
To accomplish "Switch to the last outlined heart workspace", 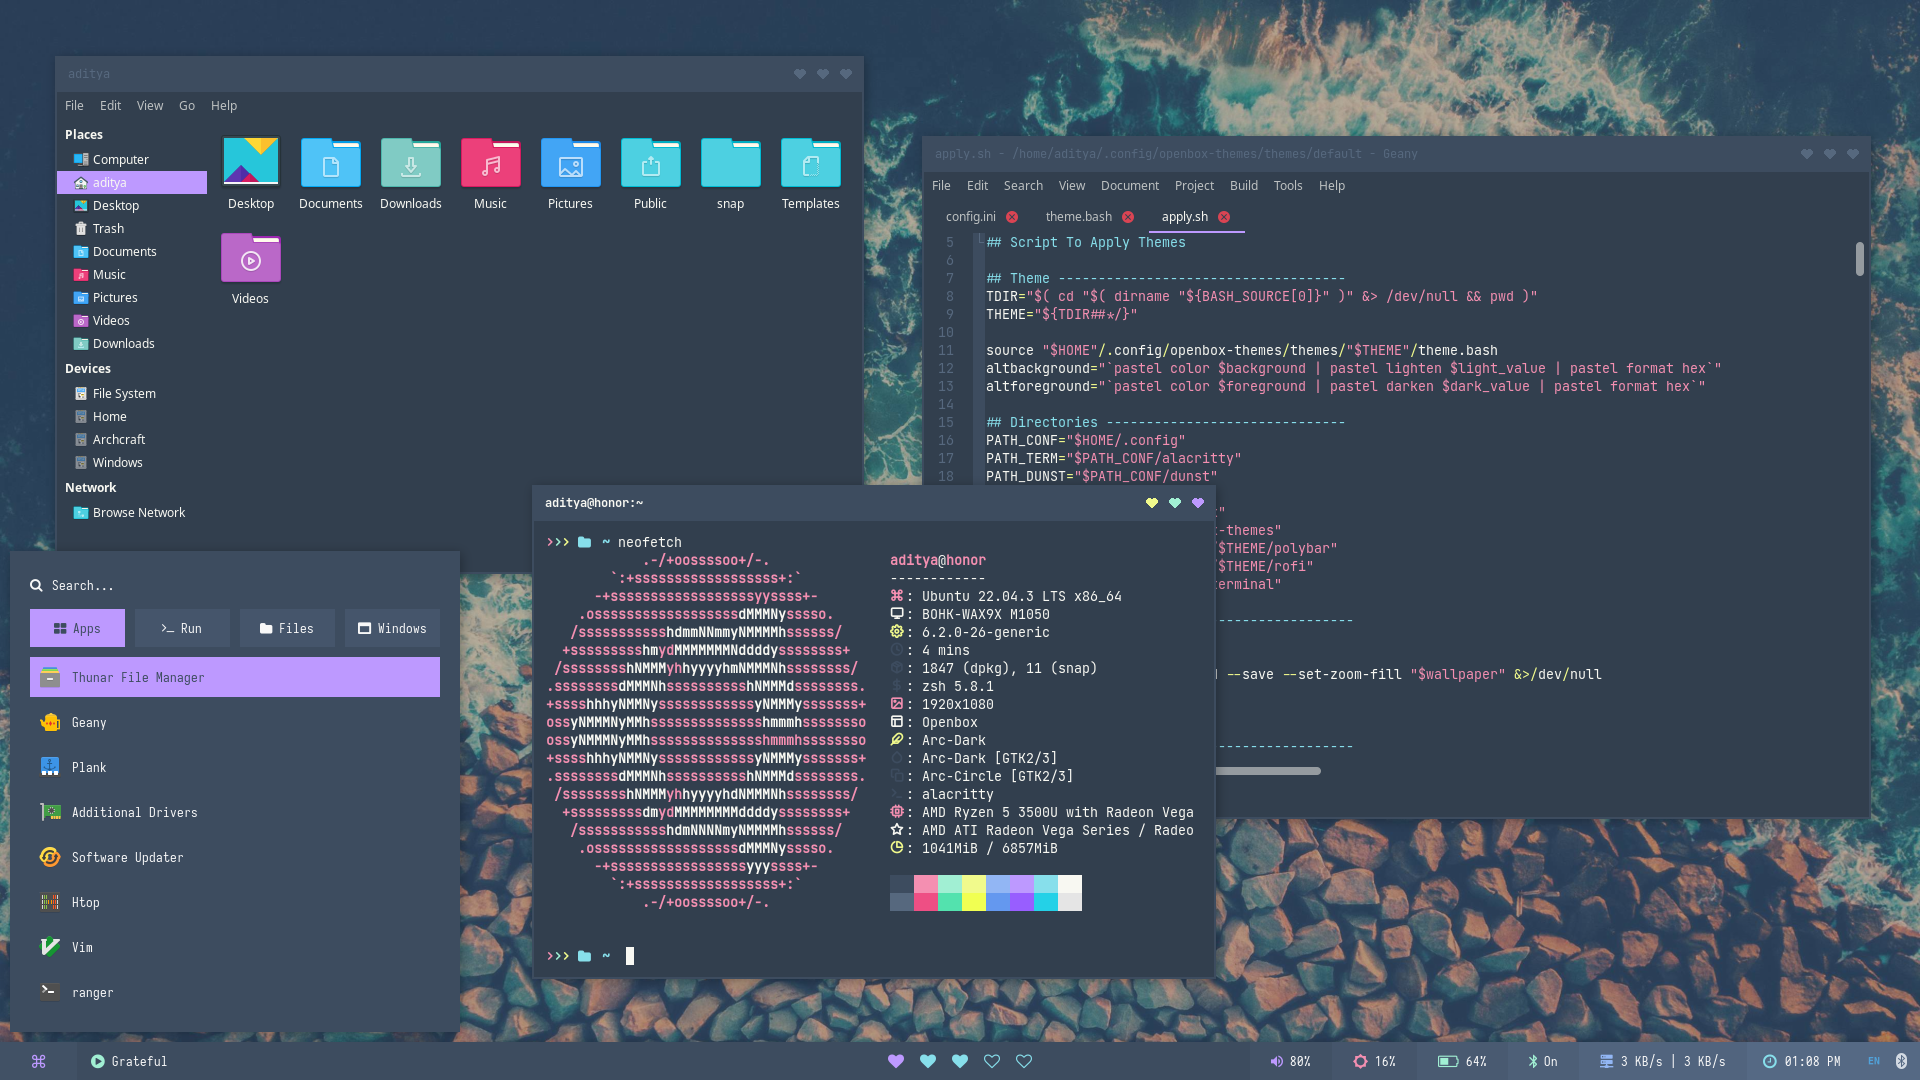I will tap(1024, 1061).
